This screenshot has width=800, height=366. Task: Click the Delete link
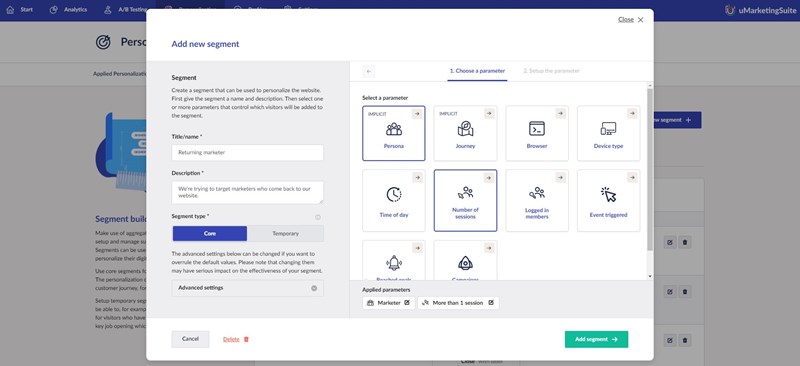(x=231, y=339)
